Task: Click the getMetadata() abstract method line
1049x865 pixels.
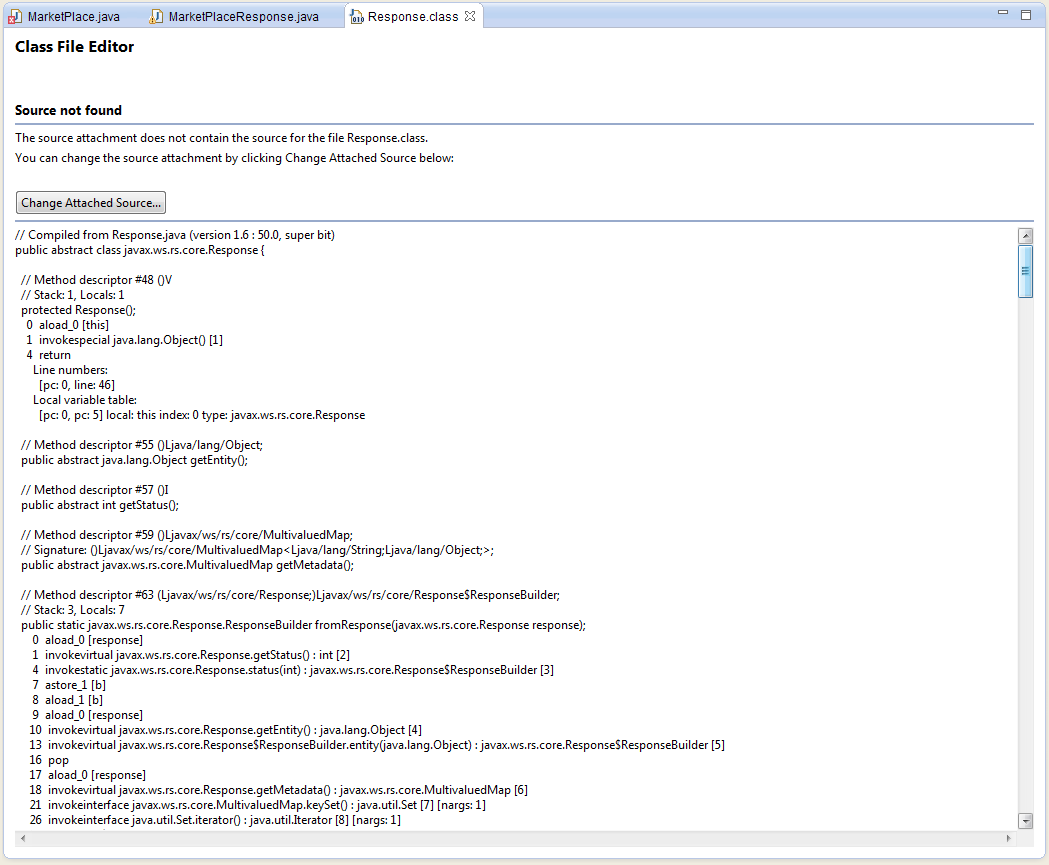Action: point(187,565)
